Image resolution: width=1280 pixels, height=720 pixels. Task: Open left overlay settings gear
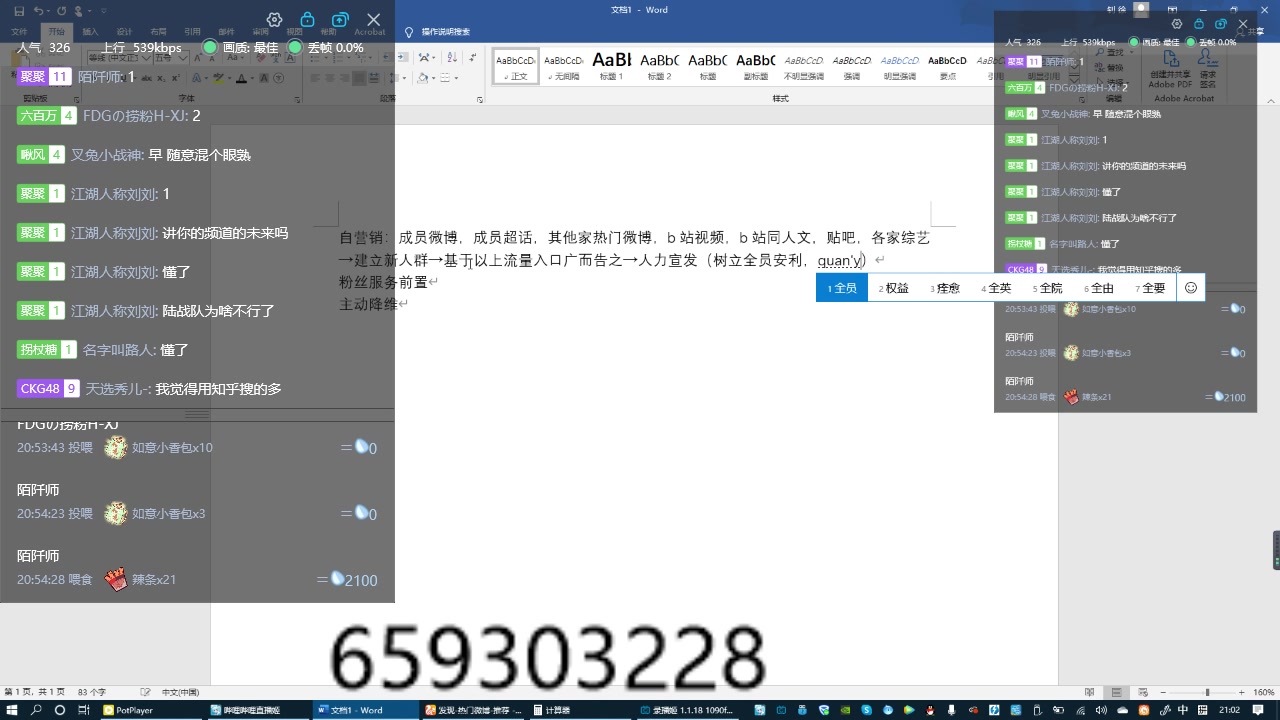pyautogui.click(x=275, y=20)
